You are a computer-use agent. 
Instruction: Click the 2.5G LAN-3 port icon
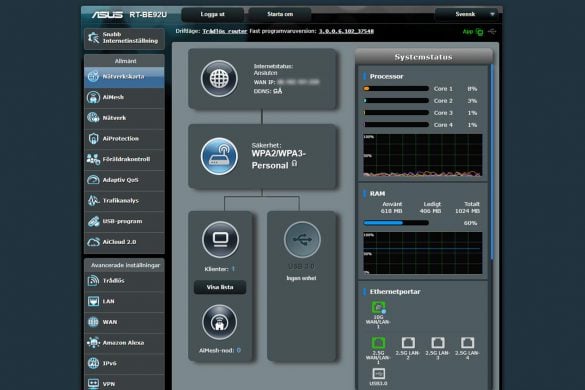(438, 343)
